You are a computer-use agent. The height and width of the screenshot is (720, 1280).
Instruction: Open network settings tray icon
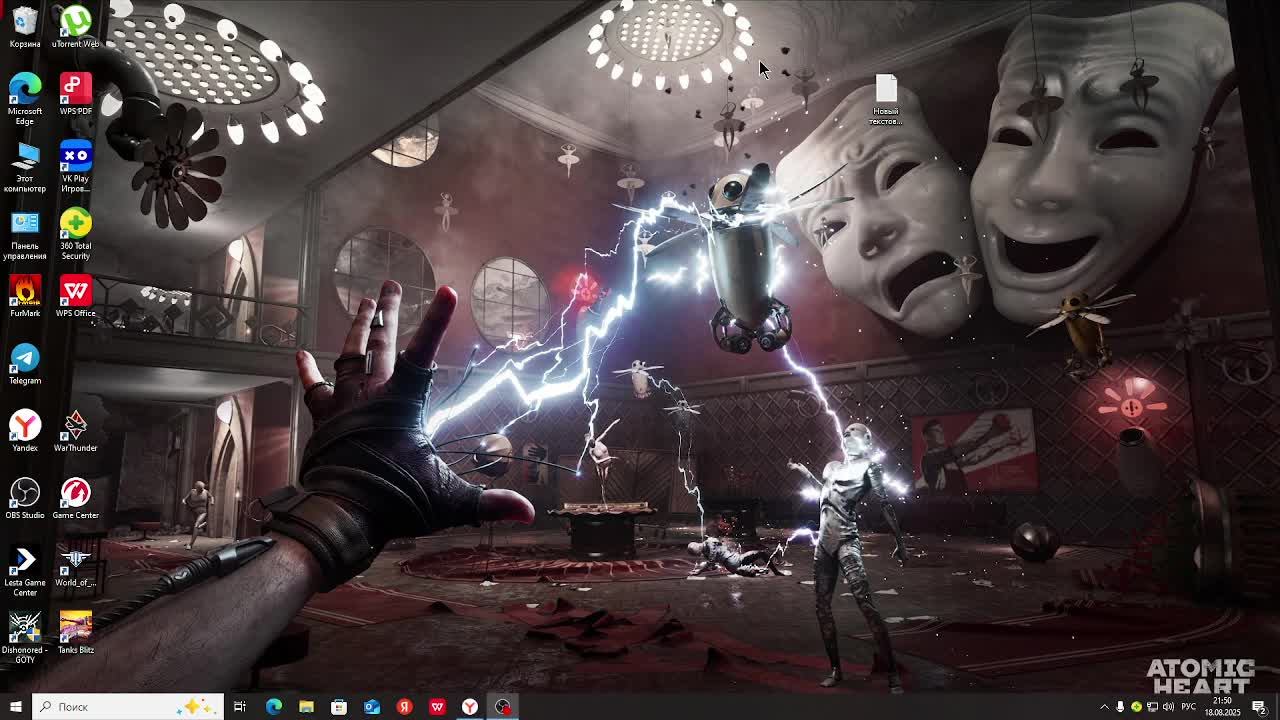point(1152,707)
